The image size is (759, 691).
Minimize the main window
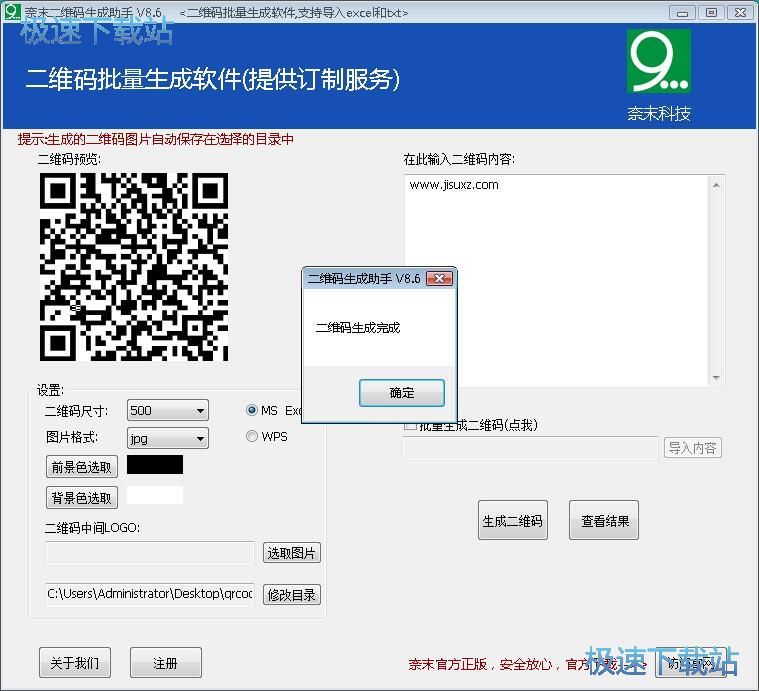coord(683,13)
